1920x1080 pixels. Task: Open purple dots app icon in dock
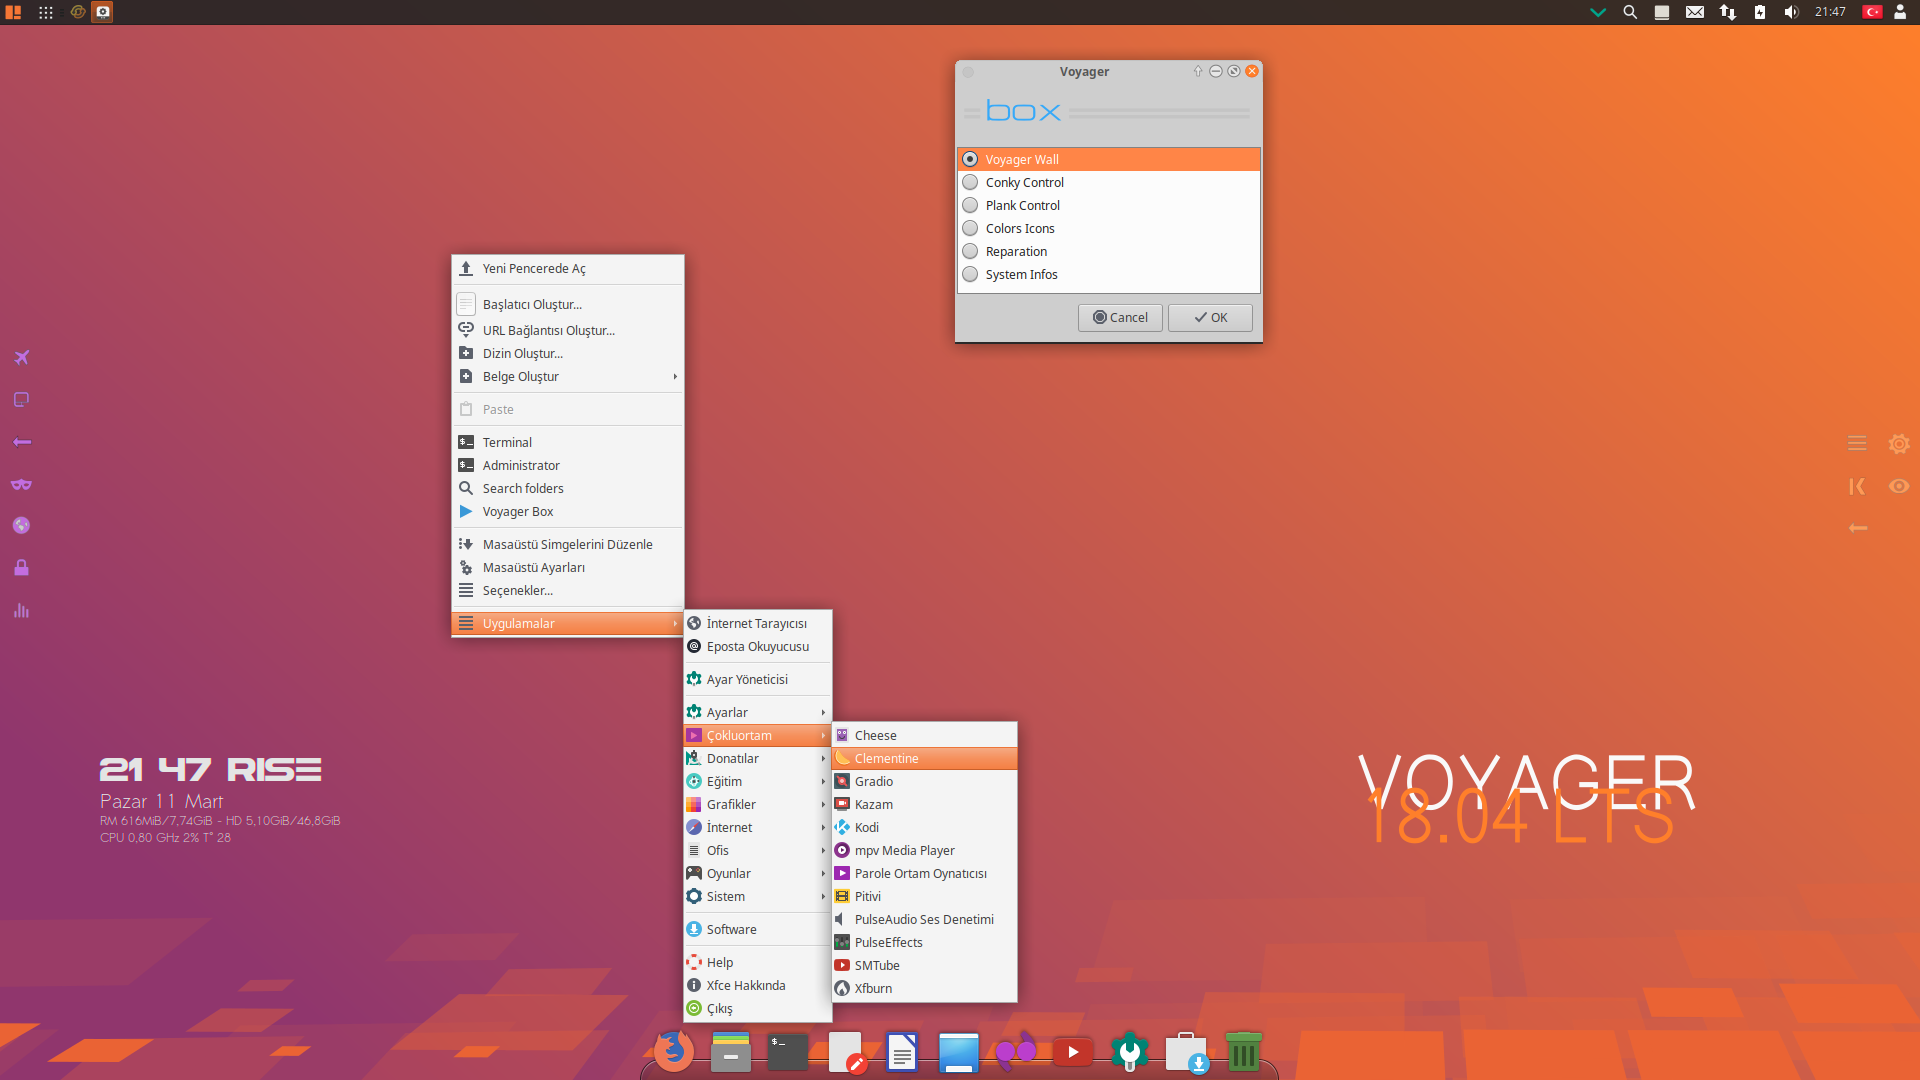point(1016,1051)
